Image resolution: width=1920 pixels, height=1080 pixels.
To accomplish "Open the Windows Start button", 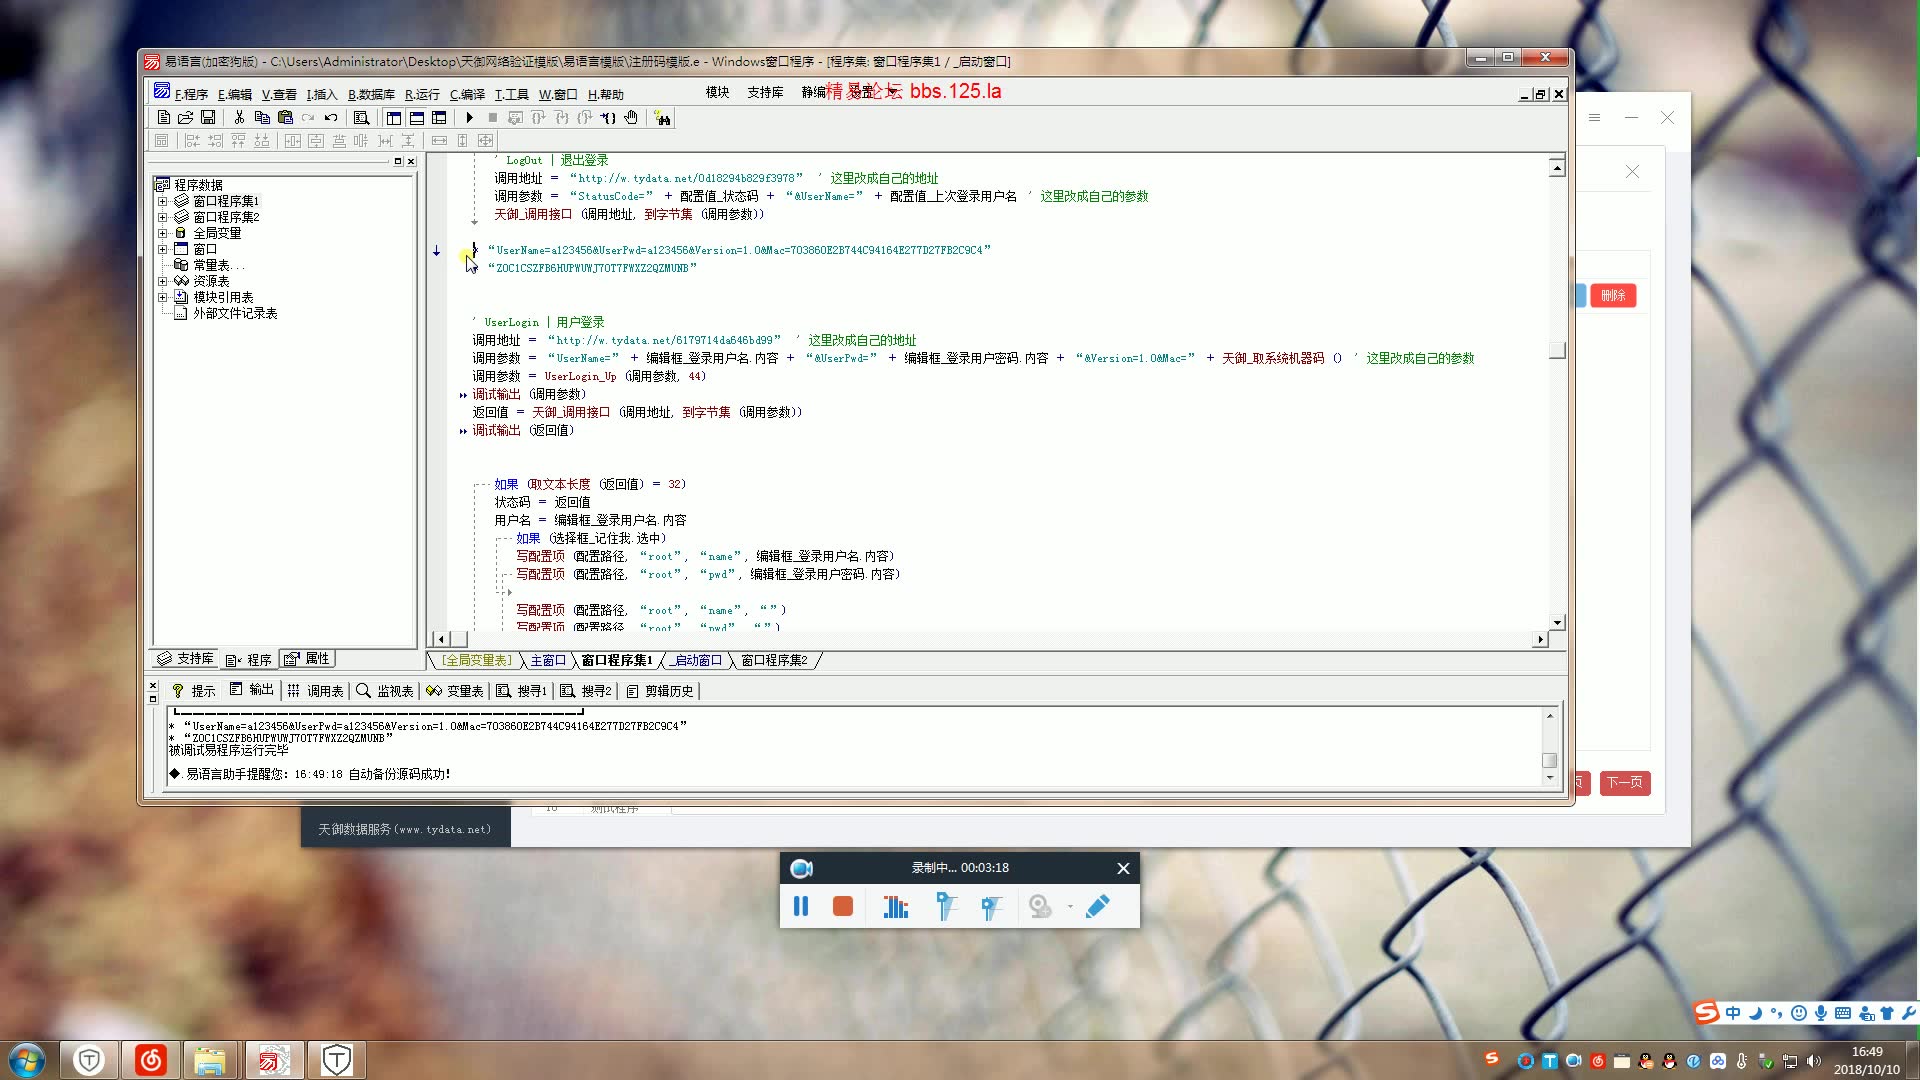I will pyautogui.click(x=27, y=1060).
